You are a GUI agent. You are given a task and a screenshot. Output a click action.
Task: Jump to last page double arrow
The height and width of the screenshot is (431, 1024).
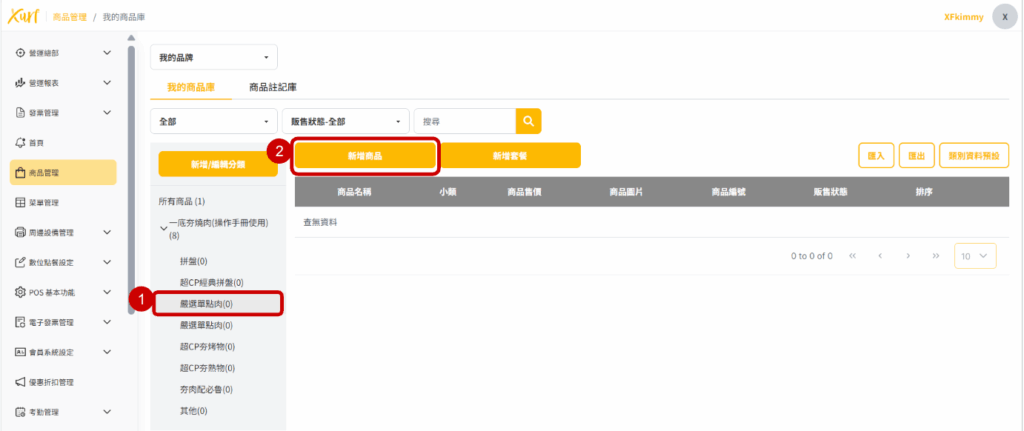pyautogui.click(x=935, y=256)
